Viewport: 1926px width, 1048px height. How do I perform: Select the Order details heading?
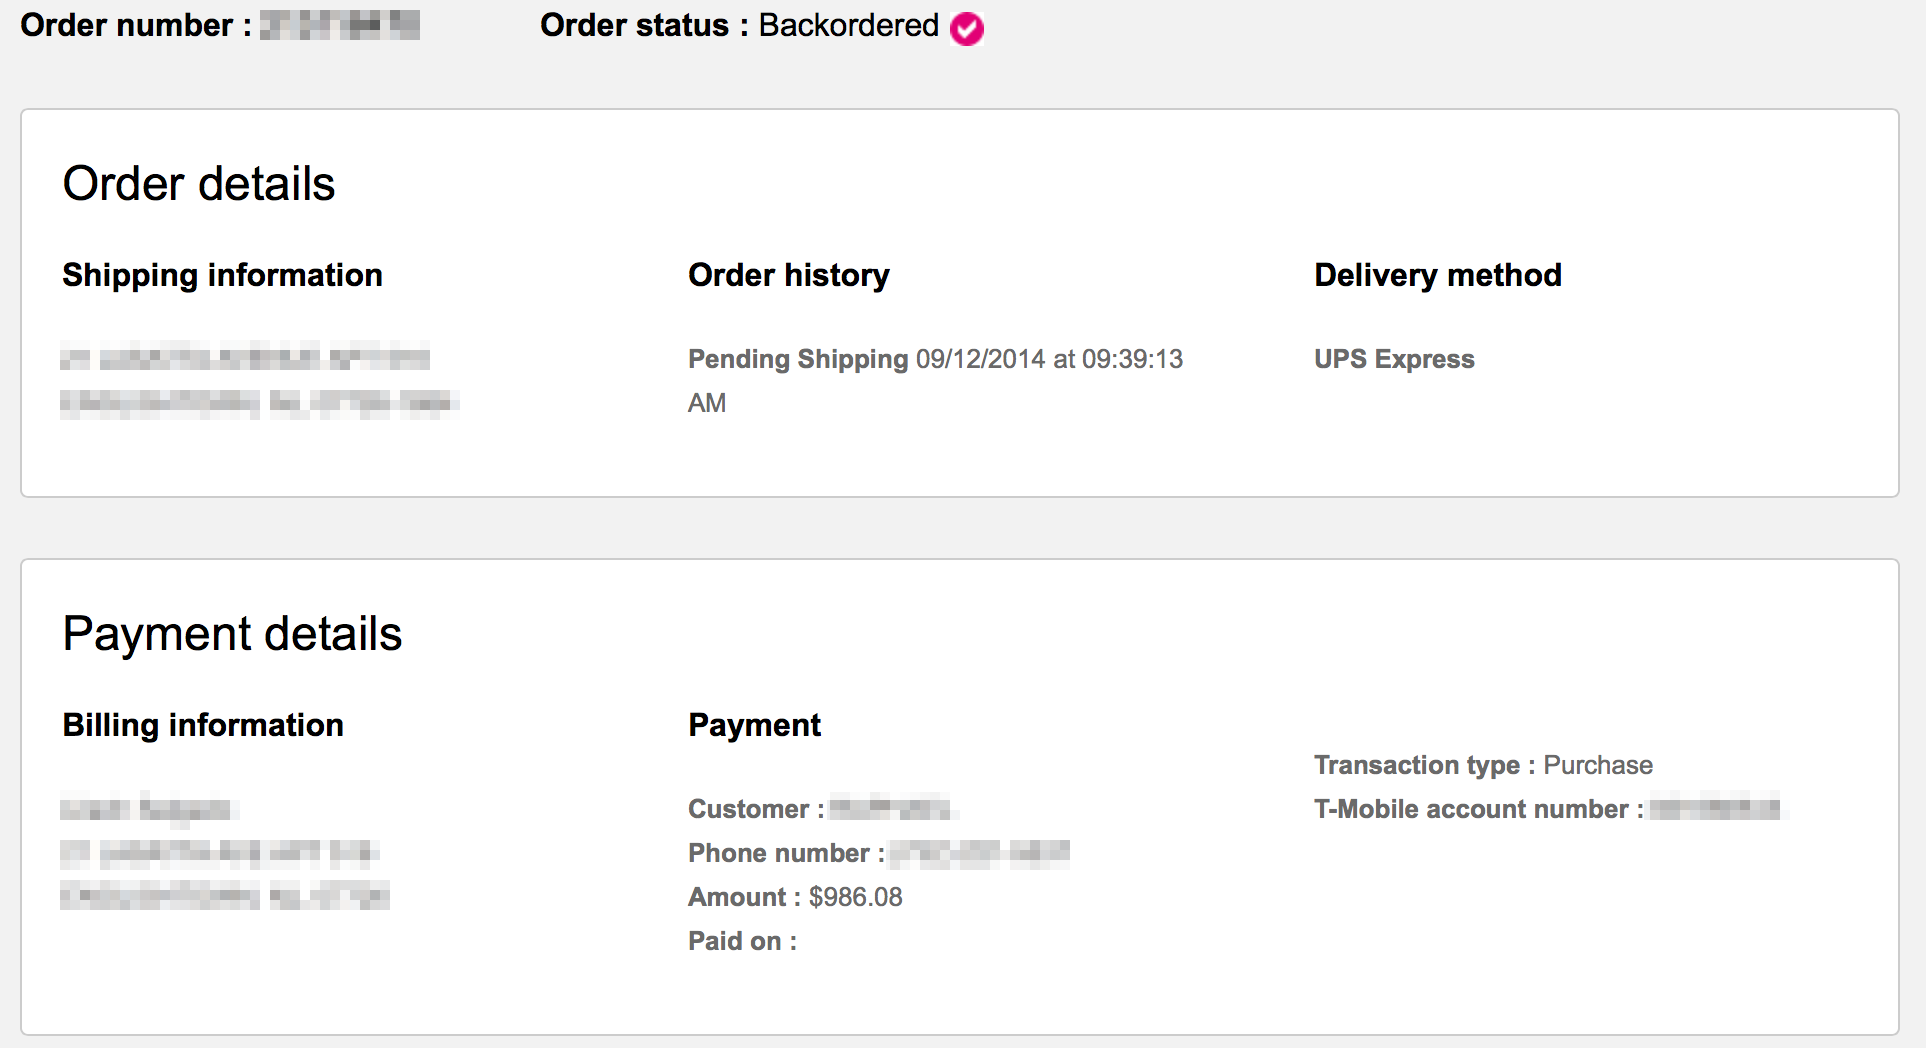[x=199, y=184]
